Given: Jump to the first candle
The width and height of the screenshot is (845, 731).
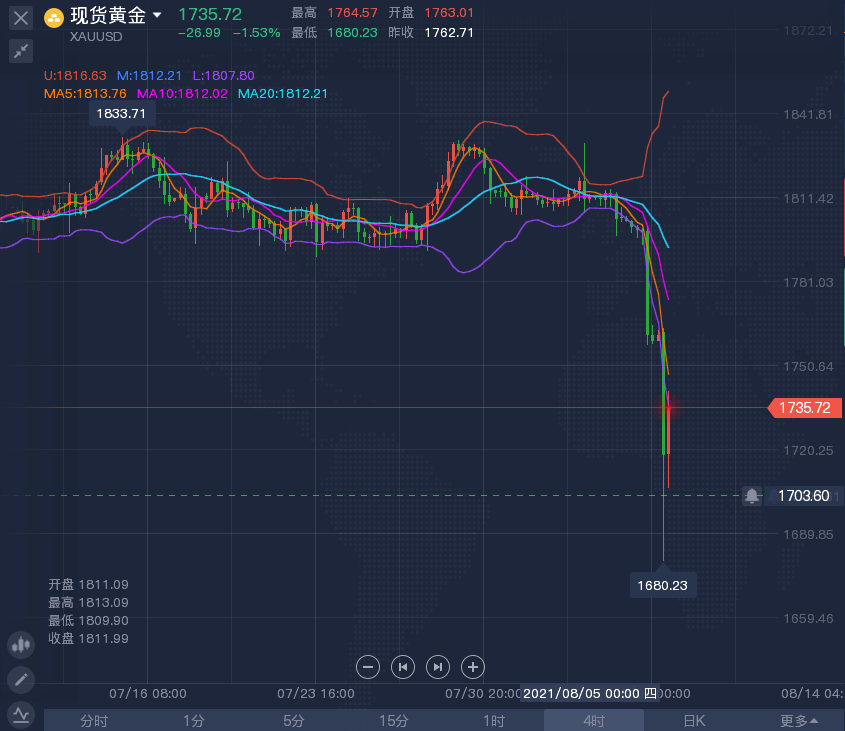Looking at the screenshot, I should [x=403, y=667].
